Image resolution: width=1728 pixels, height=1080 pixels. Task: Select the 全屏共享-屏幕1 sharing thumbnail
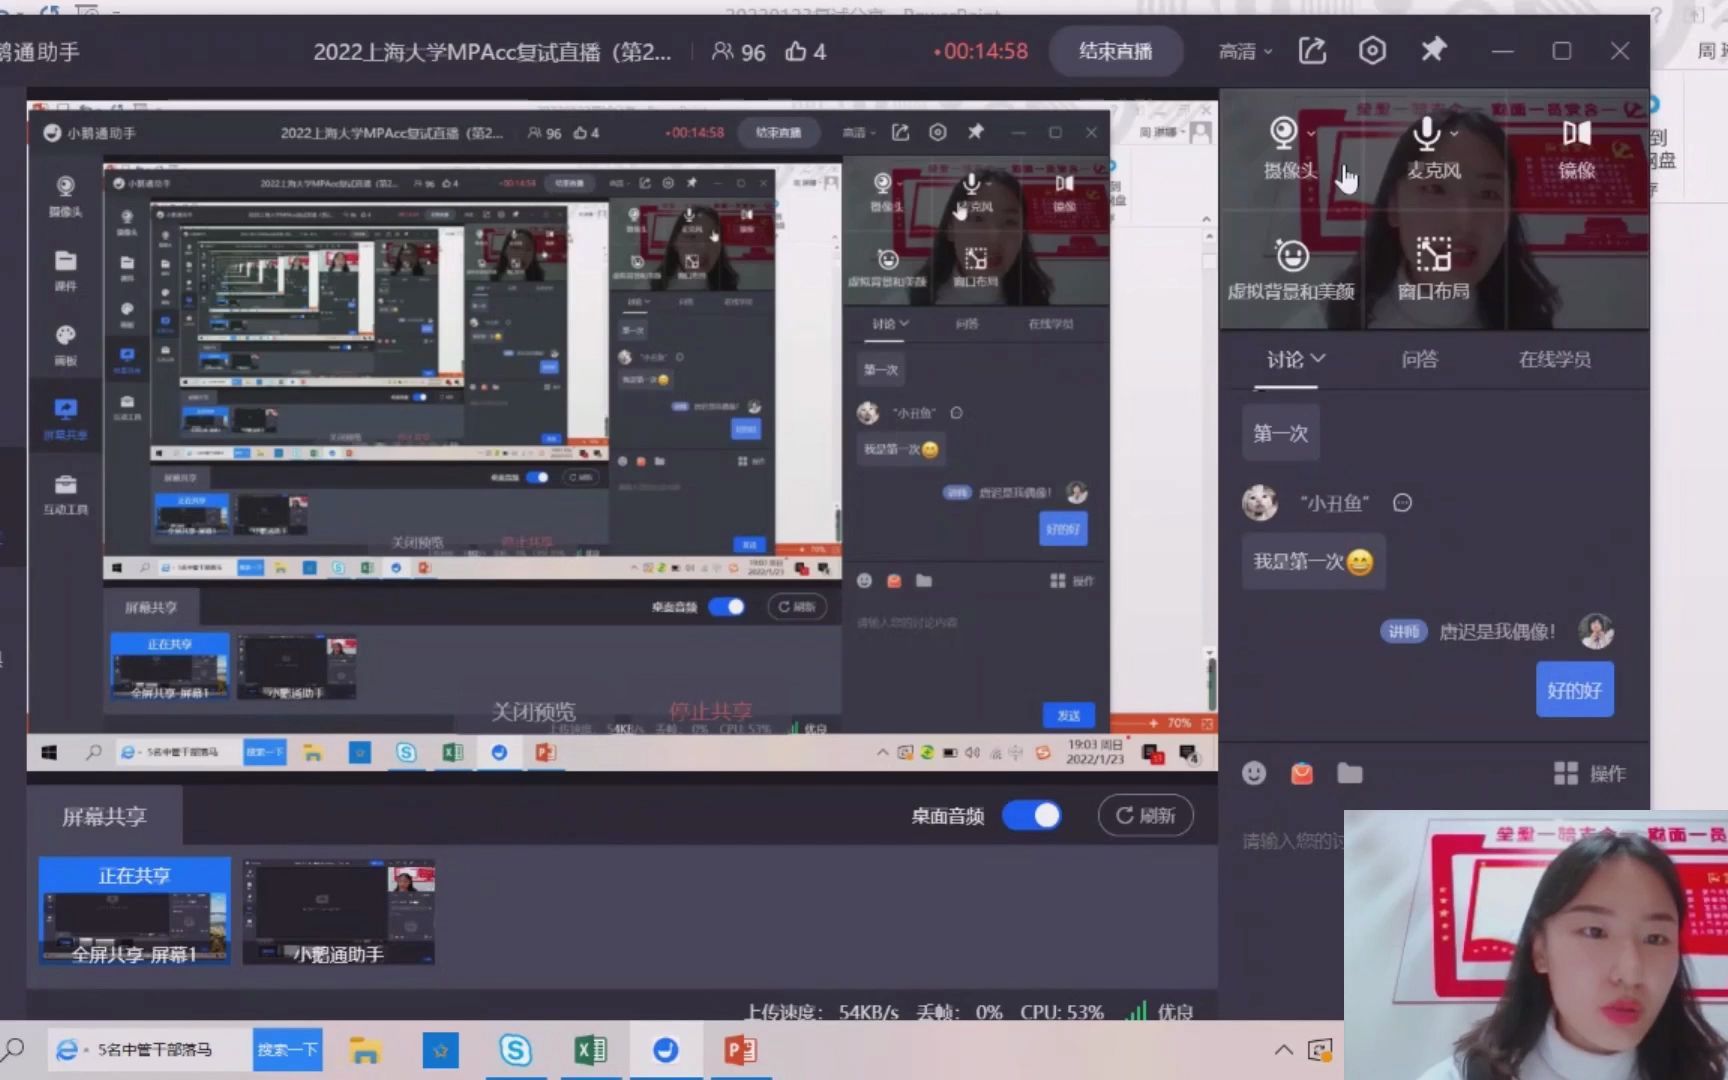[x=135, y=911]
